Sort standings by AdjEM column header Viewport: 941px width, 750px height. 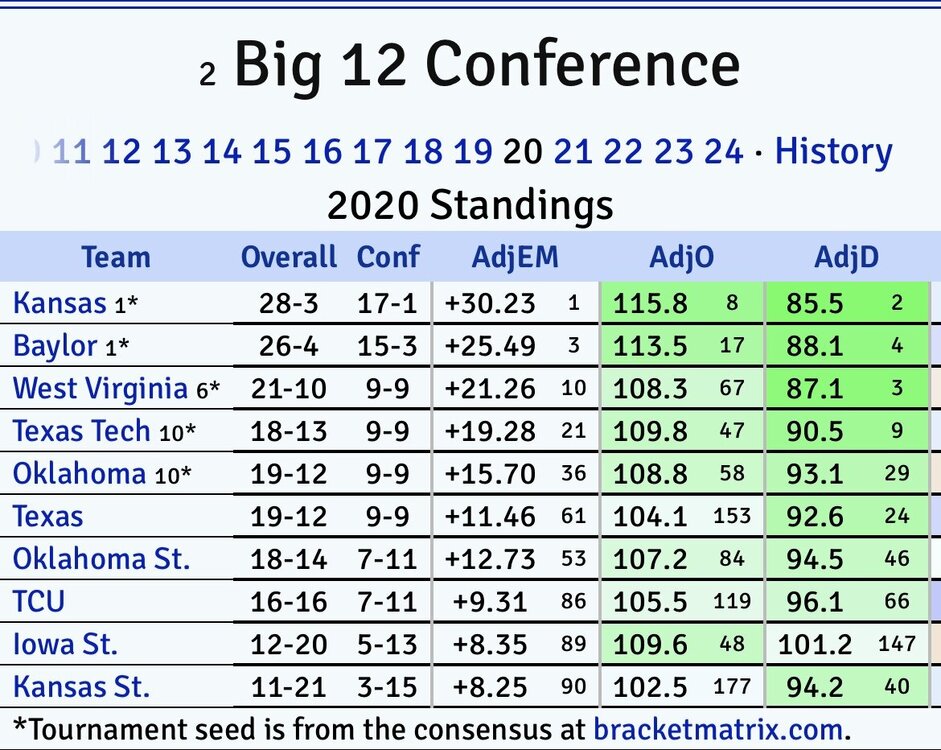(x=514, y=257)
